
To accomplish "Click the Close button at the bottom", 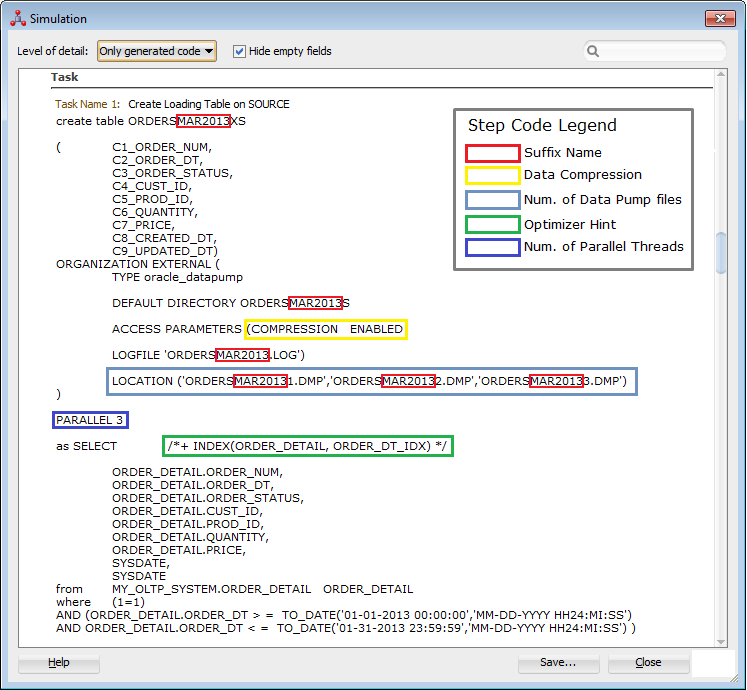I will click(x=648, y=662).
